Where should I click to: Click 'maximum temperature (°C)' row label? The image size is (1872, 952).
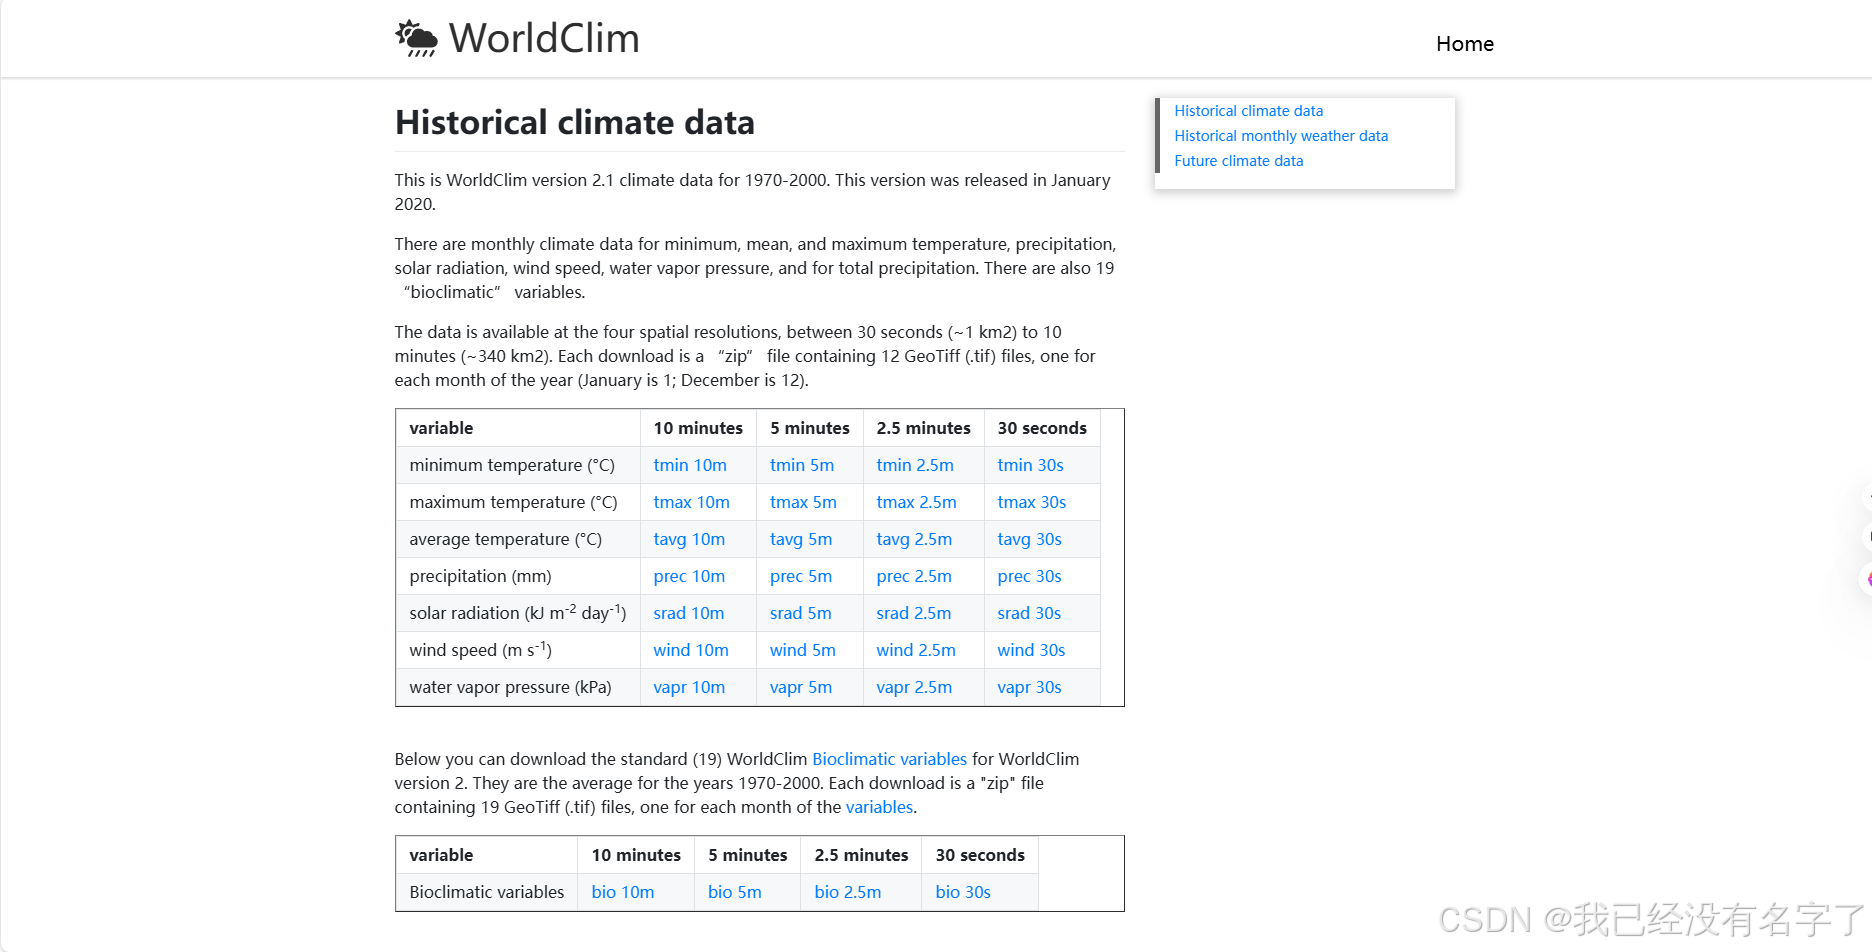pyautogui.click(x=513, y=502)
